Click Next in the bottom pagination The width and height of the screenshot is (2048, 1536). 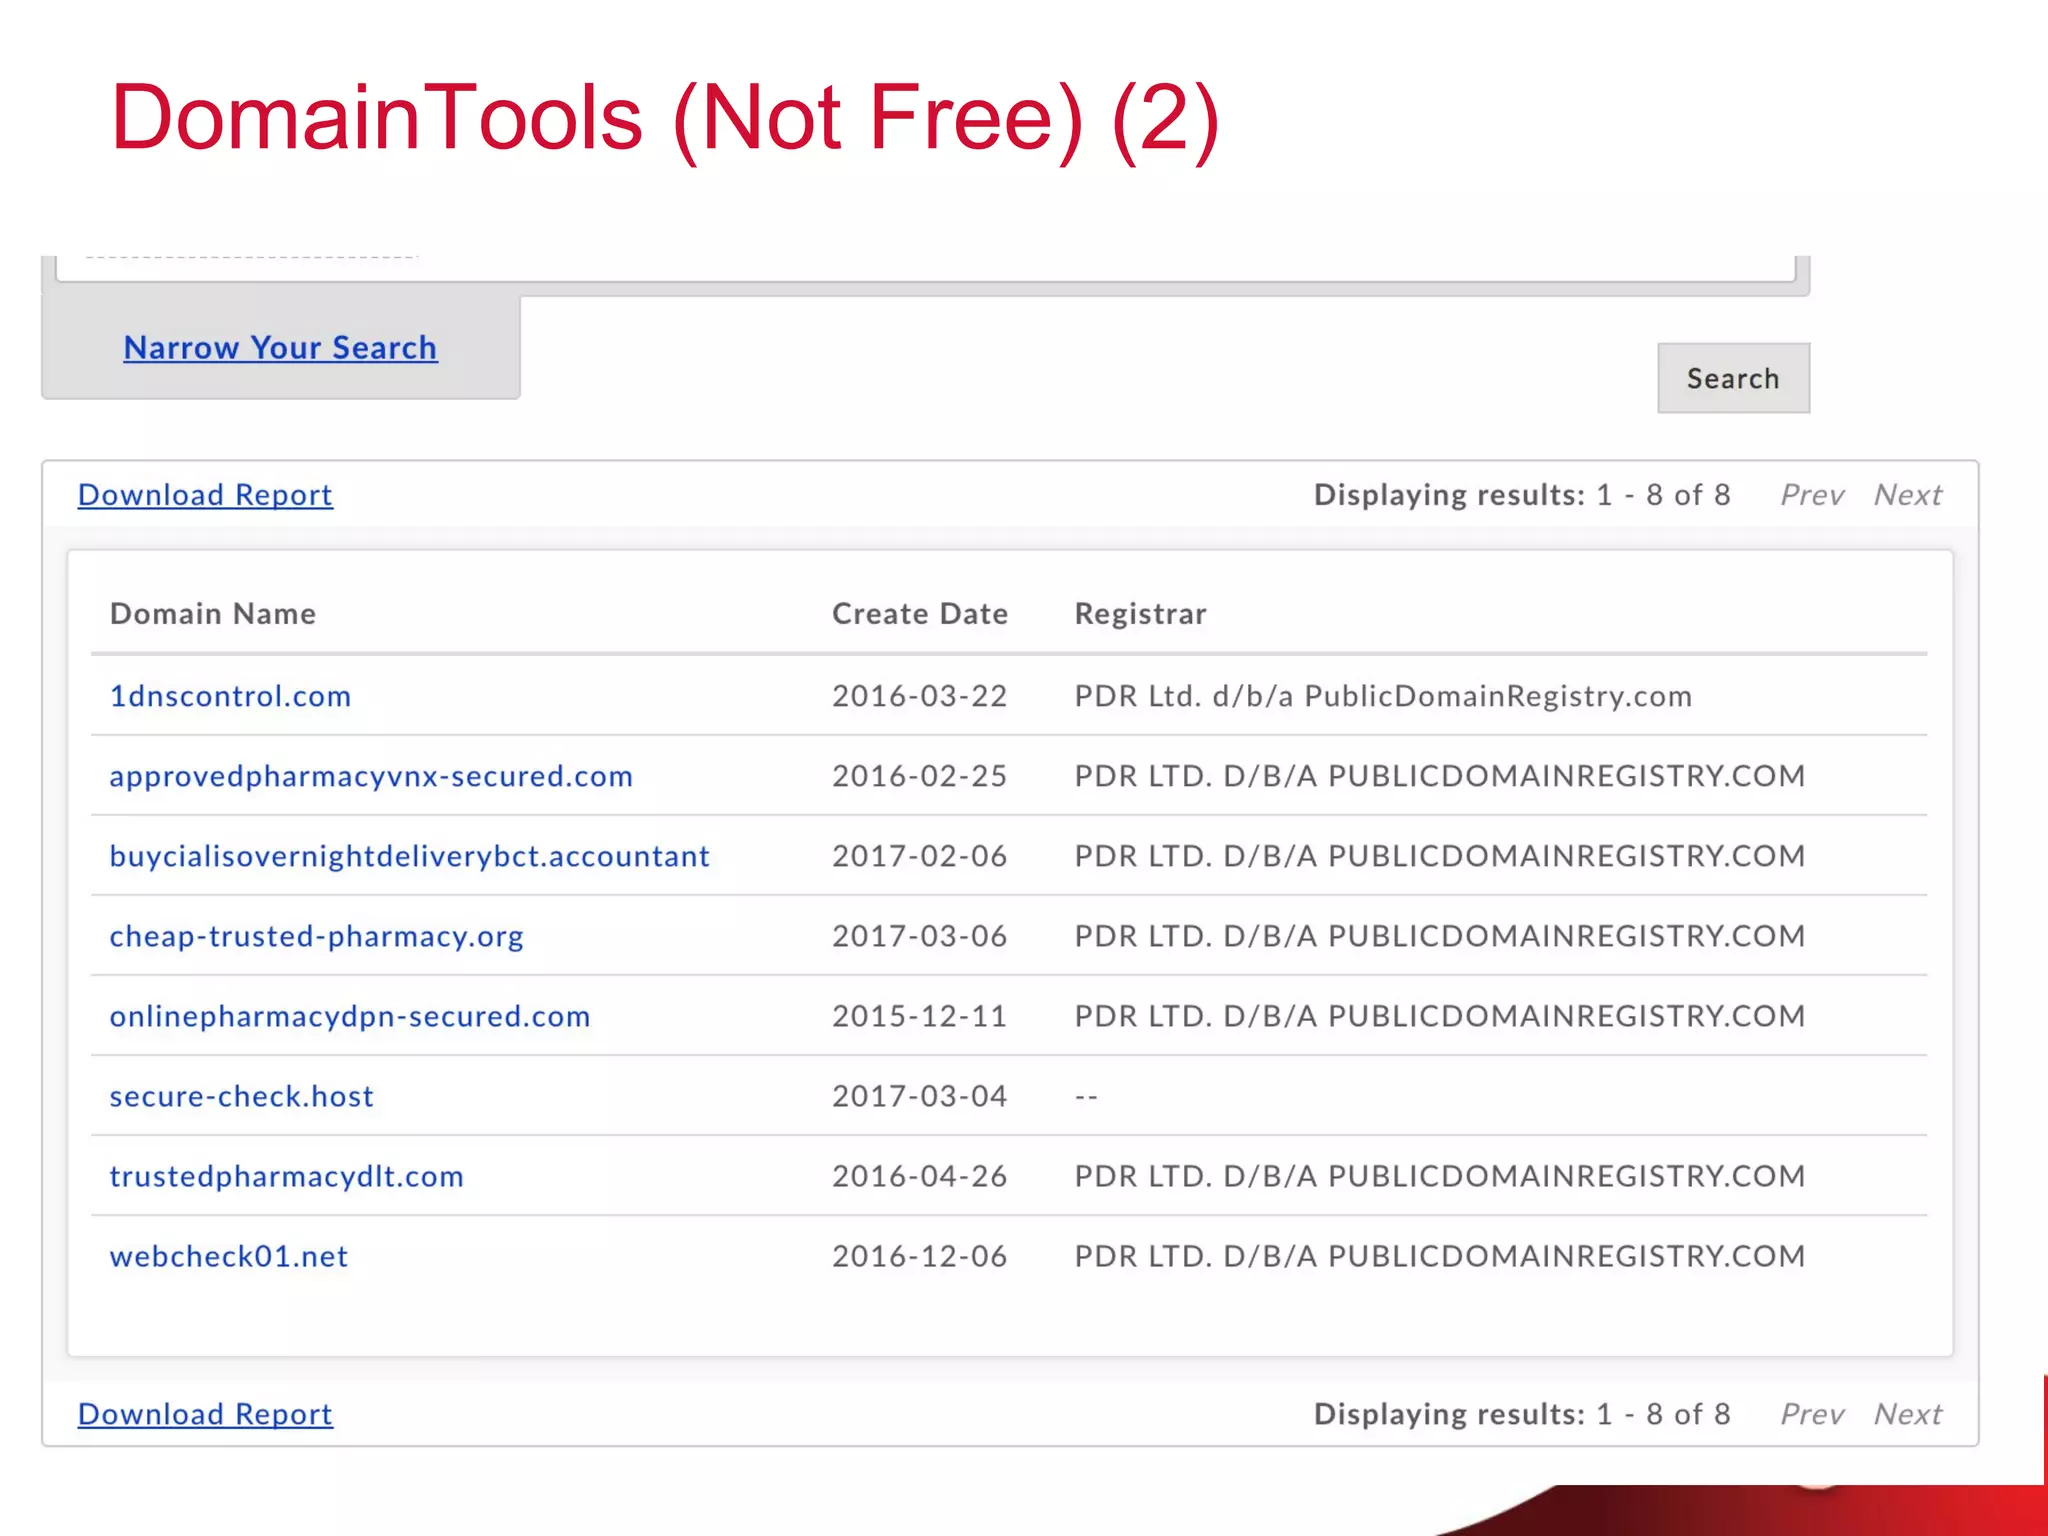coord(1908,1414)
